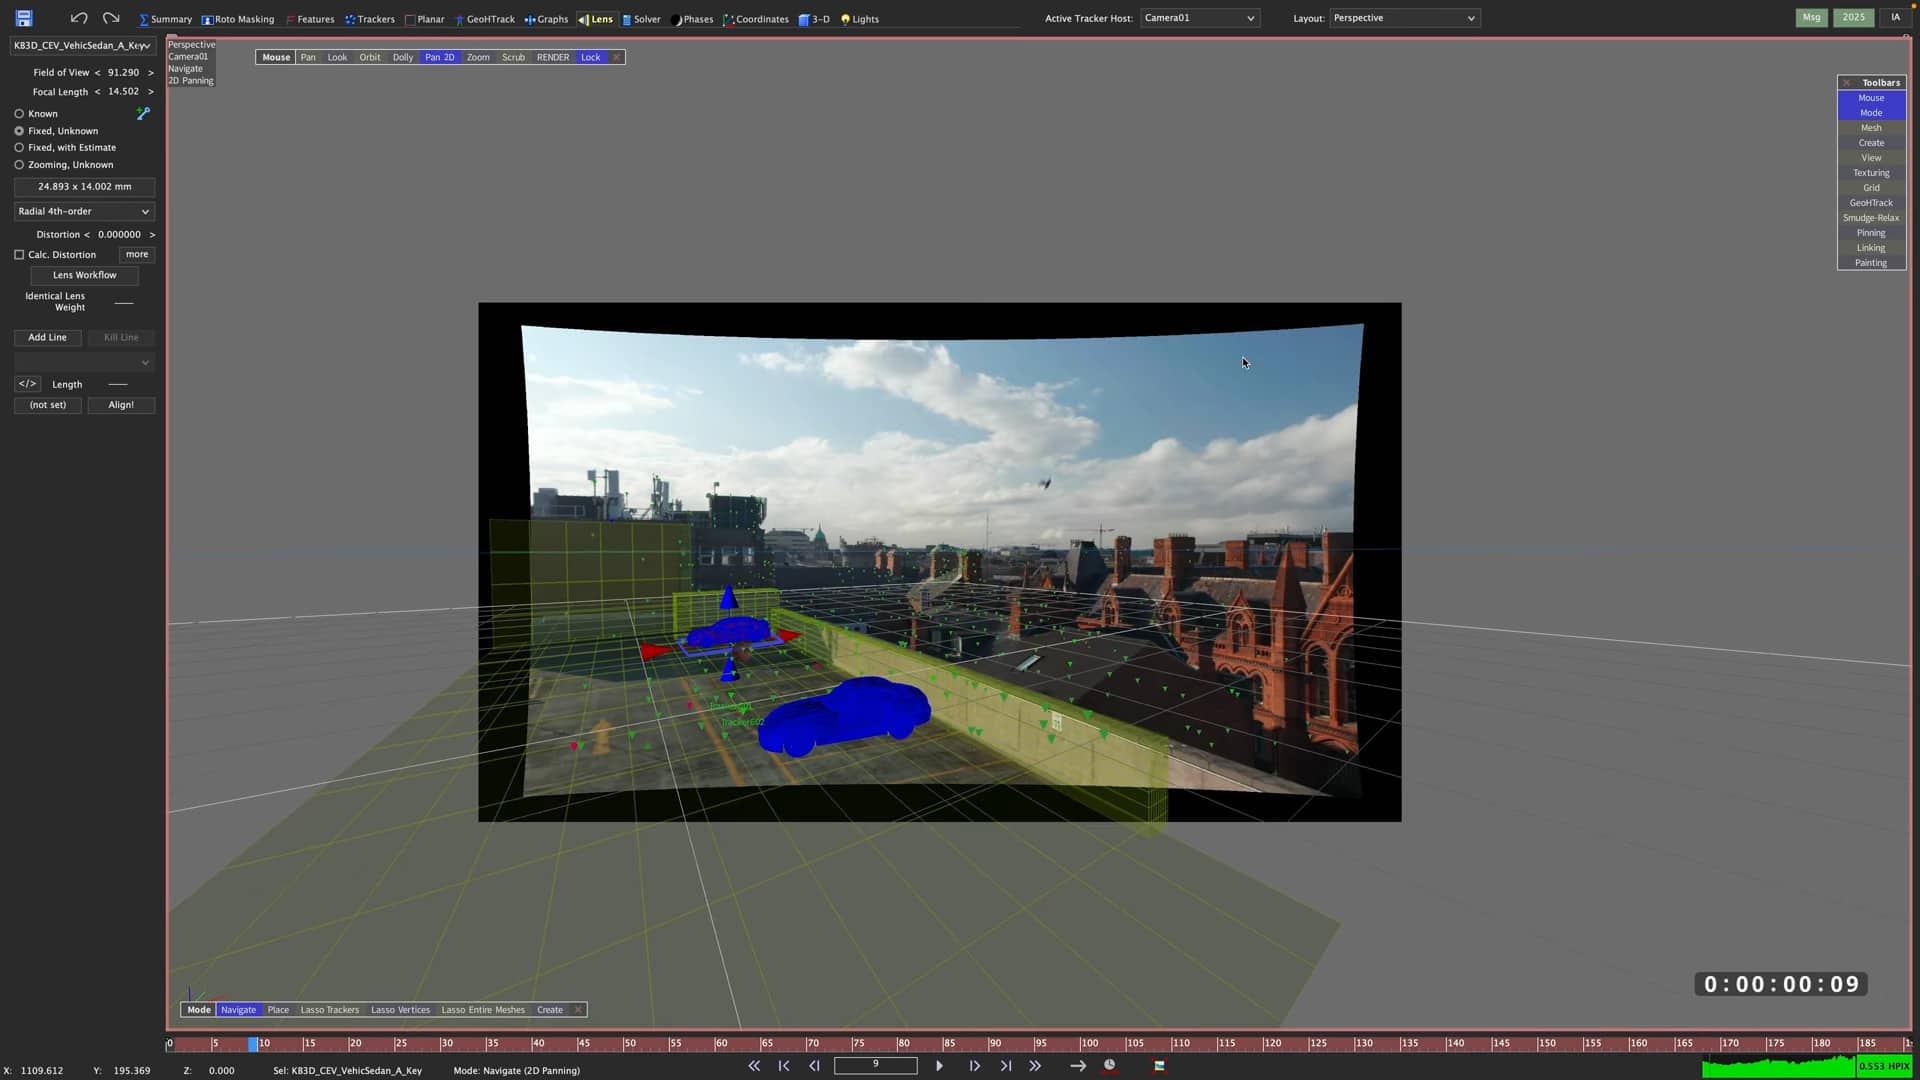Image resolution: width=1920 pixels, height=1080 pixels.
Task: Select the Known lens radio button
Action: click(x=19, y=114)
